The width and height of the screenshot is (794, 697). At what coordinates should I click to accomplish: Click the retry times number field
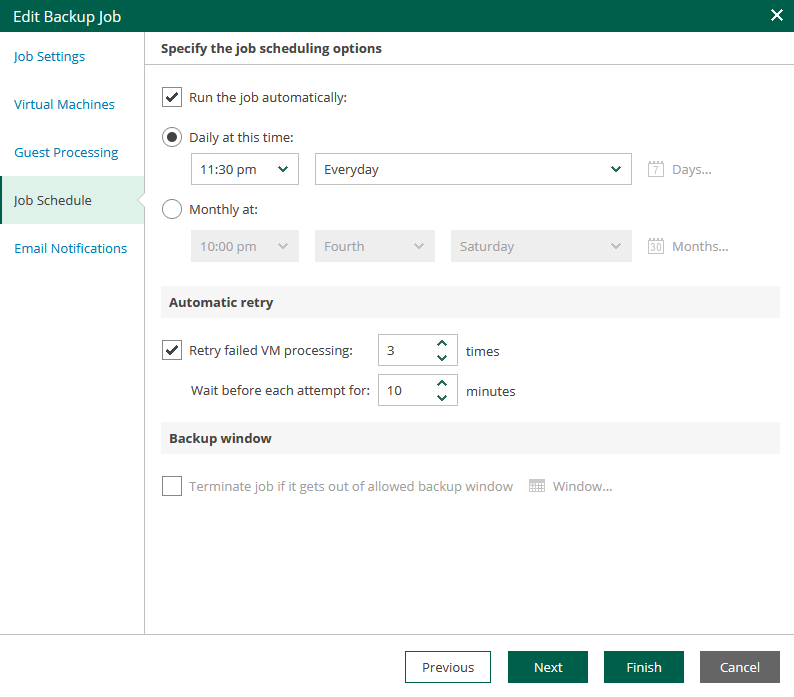pyautogui.click(x=405, y=351)
